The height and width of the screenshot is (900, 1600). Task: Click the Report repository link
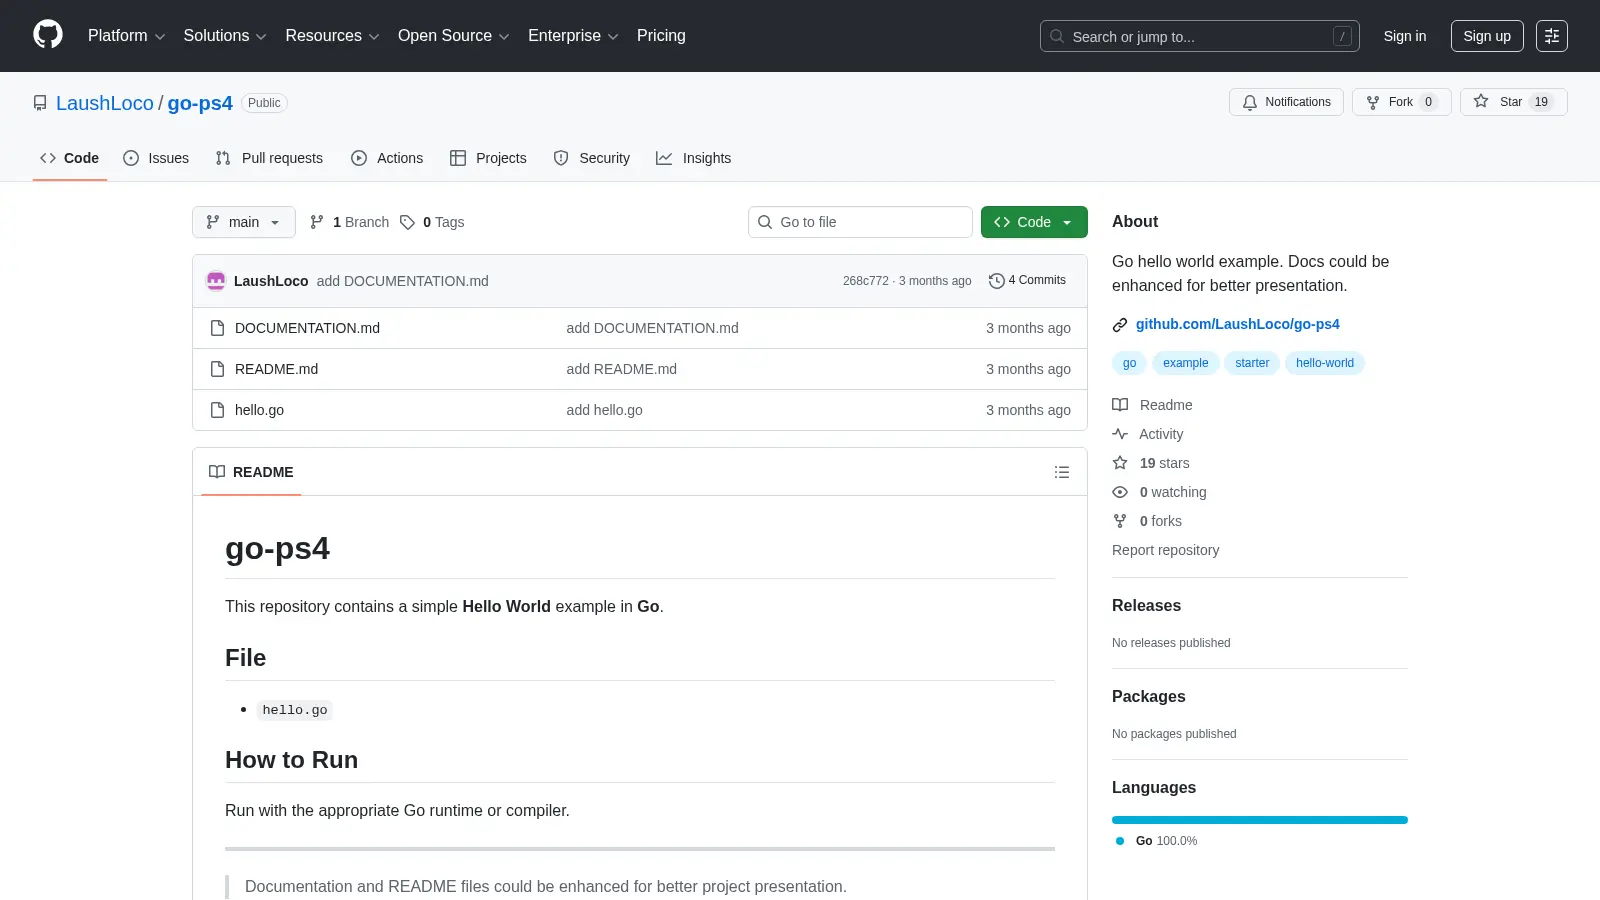pos(1165,550)
